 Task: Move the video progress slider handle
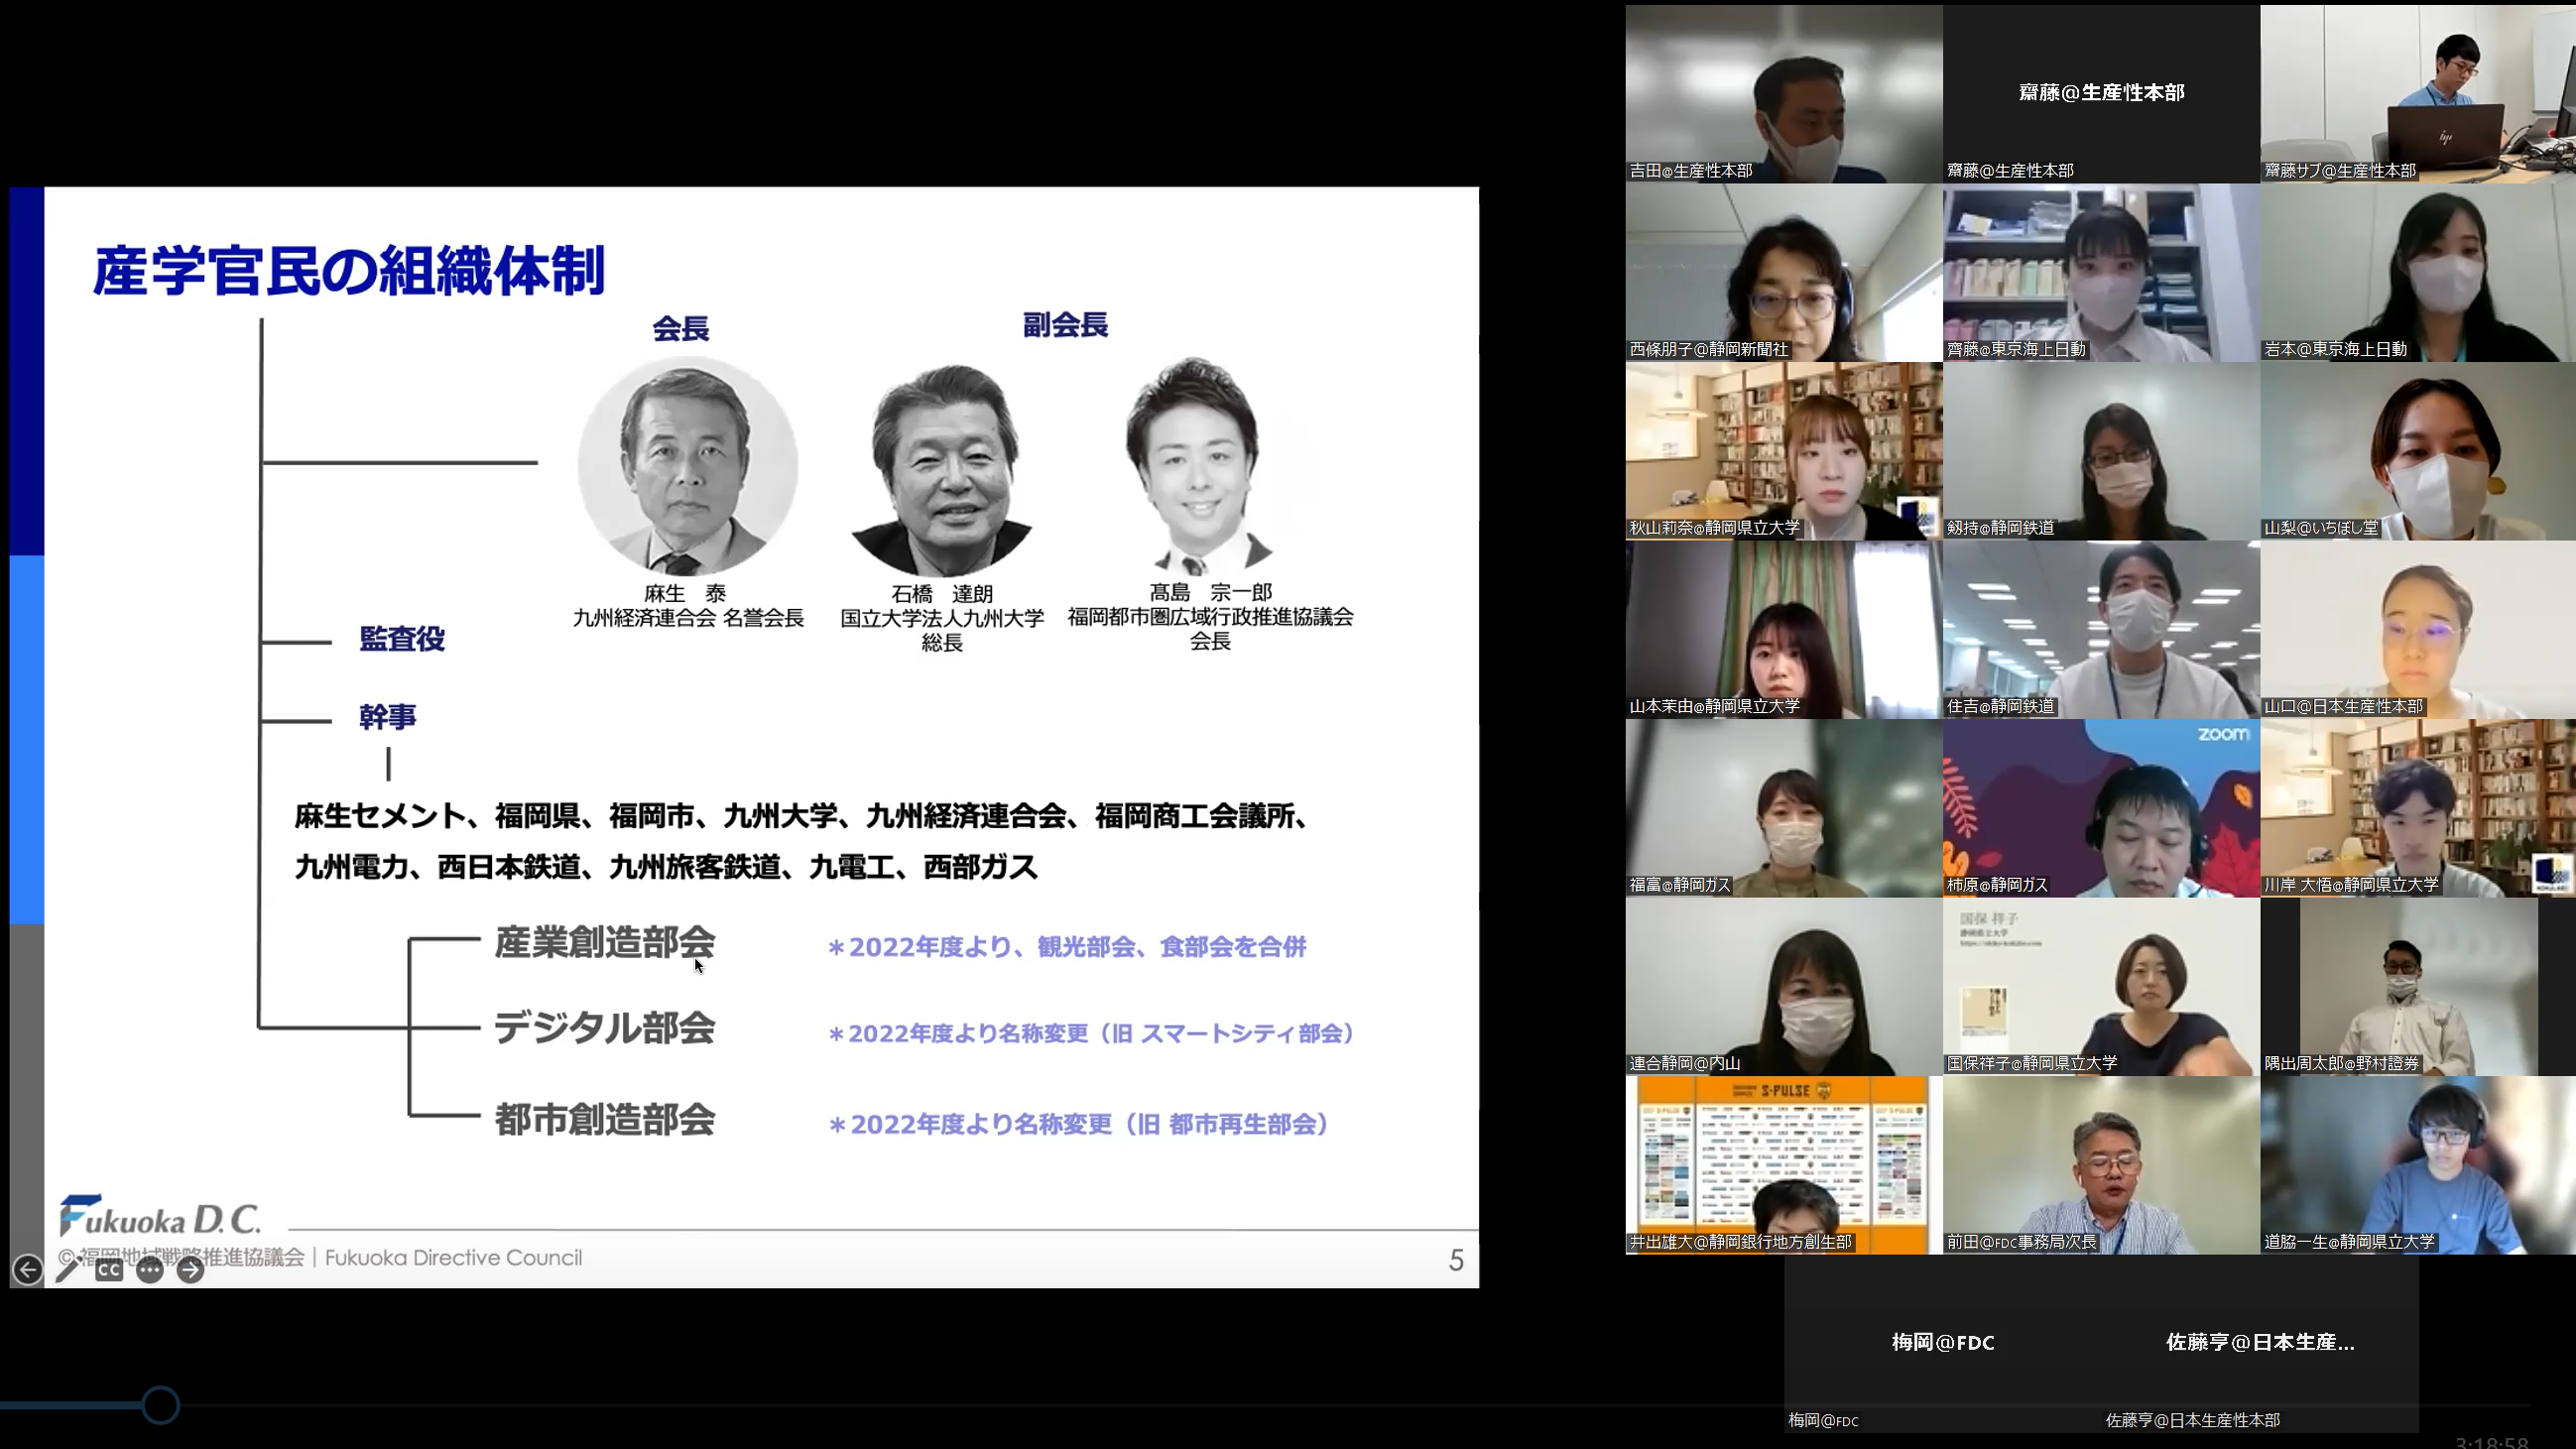click(x=160, y=1405)
